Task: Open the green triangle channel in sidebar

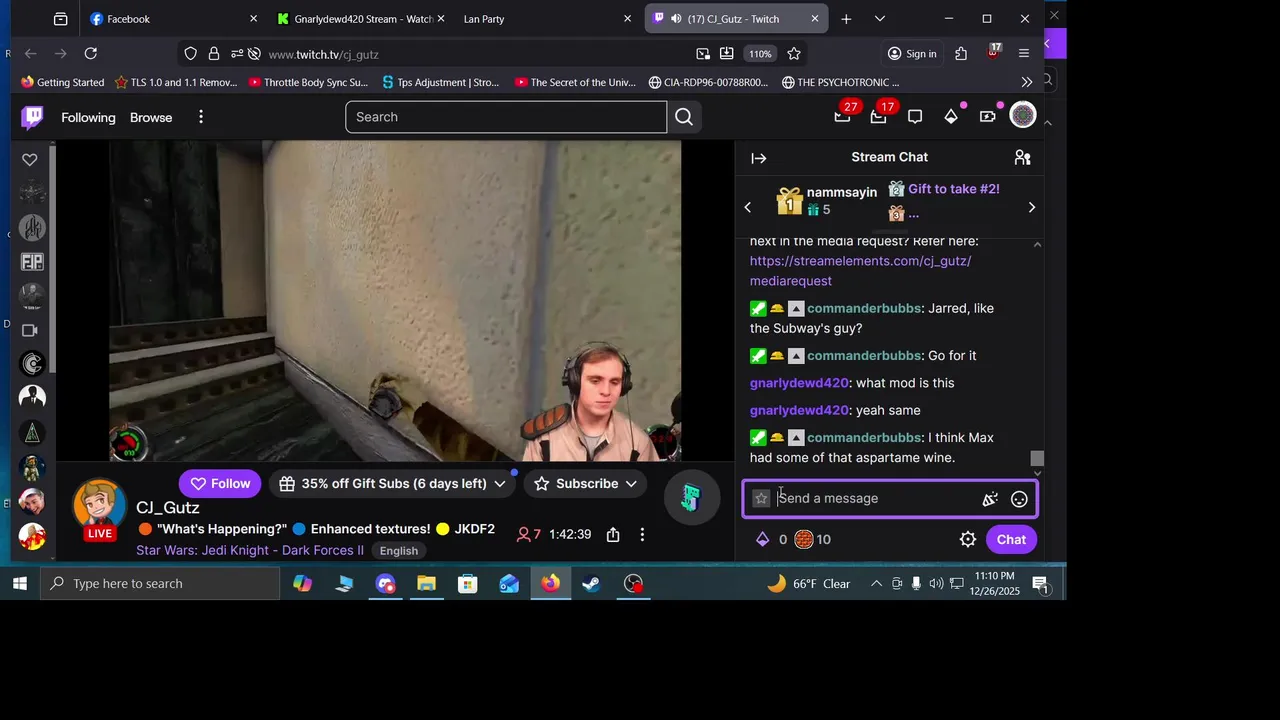Action: [32, 433]
